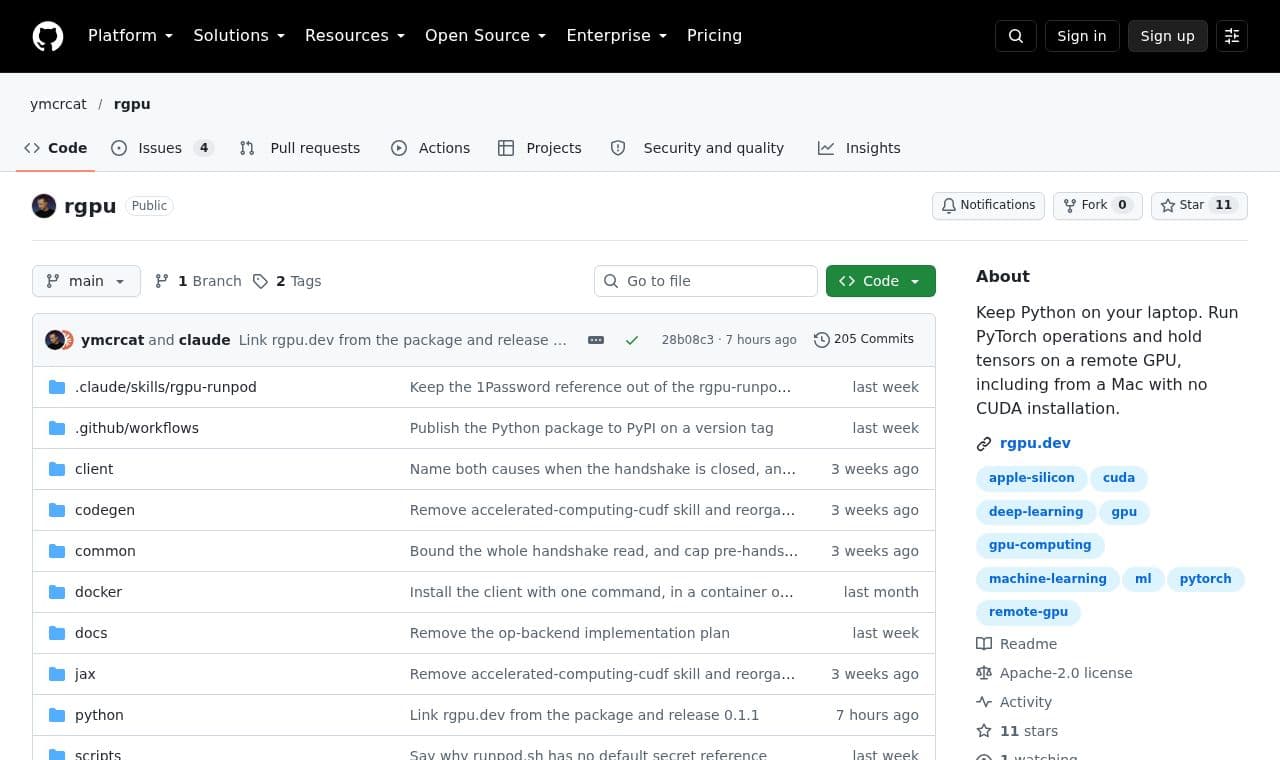Open the green Code dropdown button
Viewport: 1280px width, 760px height.
(x=881, y=281)
